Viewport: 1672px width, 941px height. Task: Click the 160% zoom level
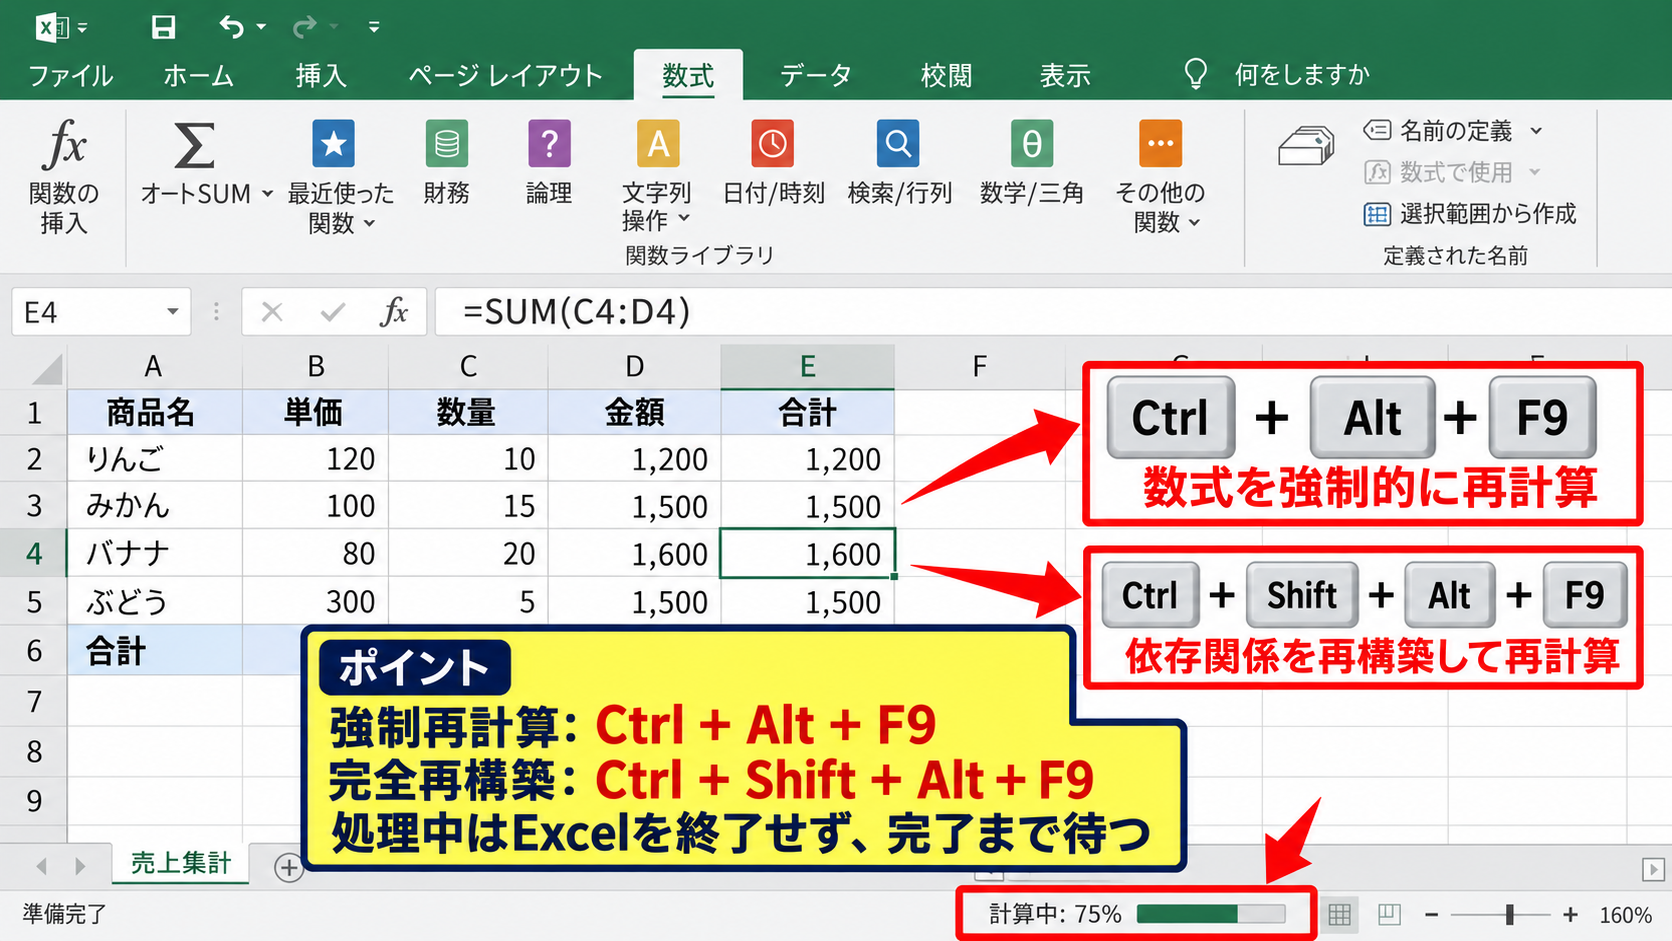[1625, 915]
